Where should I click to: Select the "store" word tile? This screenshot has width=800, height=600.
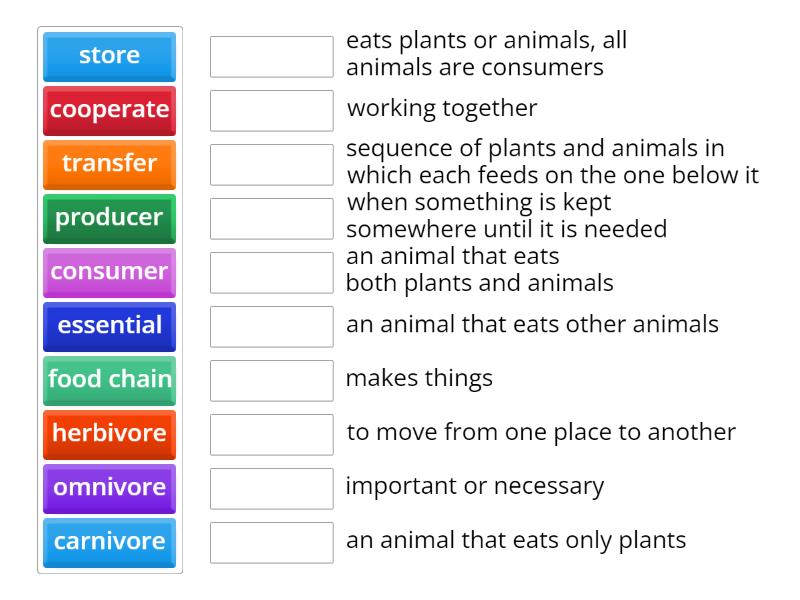pyautogui.click(x=109, y=56)
